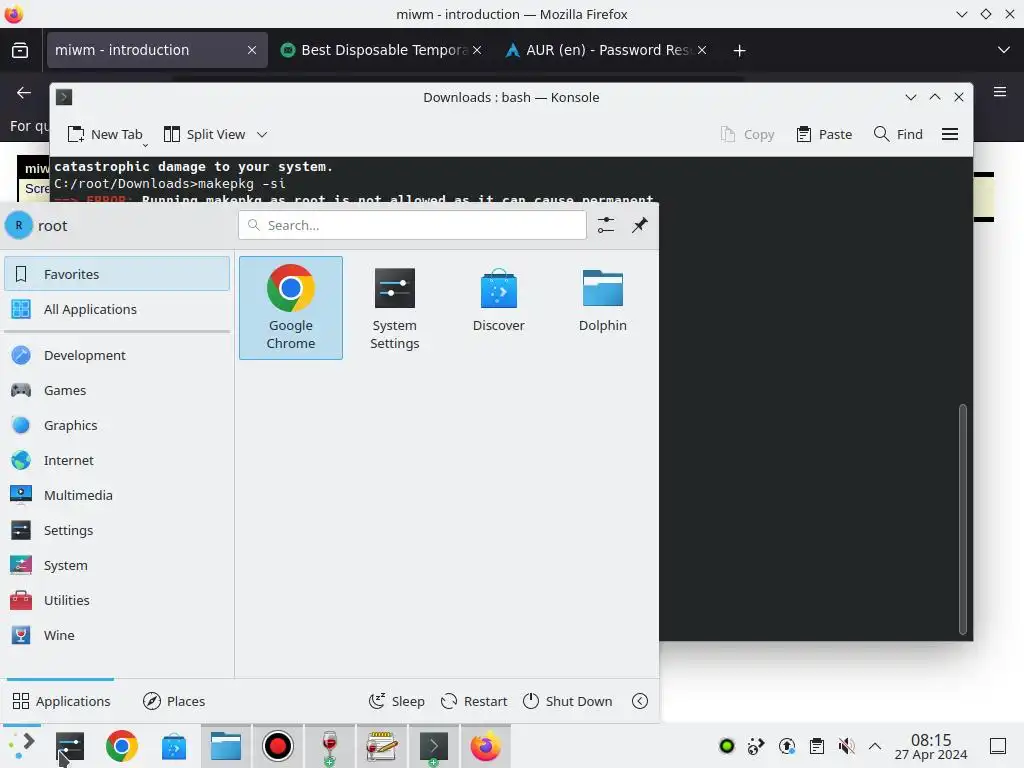Select All Applications category
Image resolution: width=1024 pixels, height=768 pixels.
(x=117, y=309)
